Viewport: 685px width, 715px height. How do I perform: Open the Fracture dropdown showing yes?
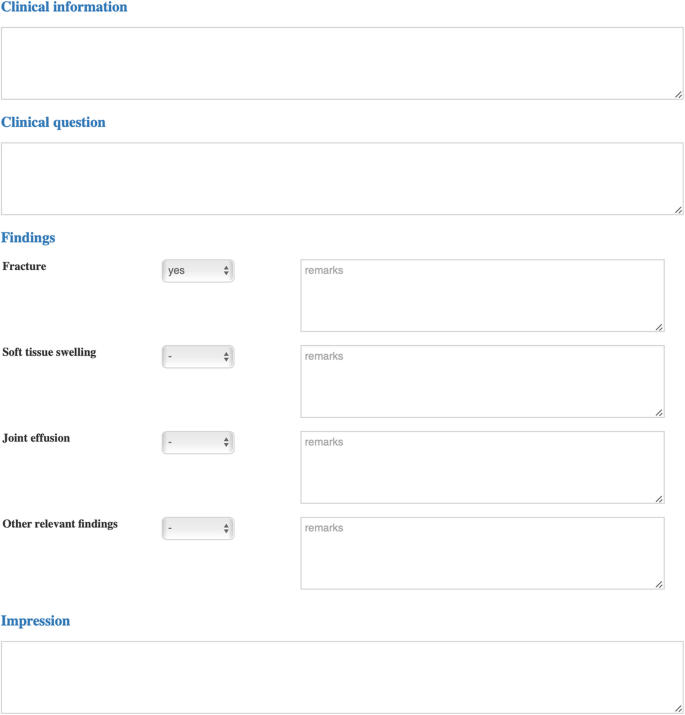[198, 270]
